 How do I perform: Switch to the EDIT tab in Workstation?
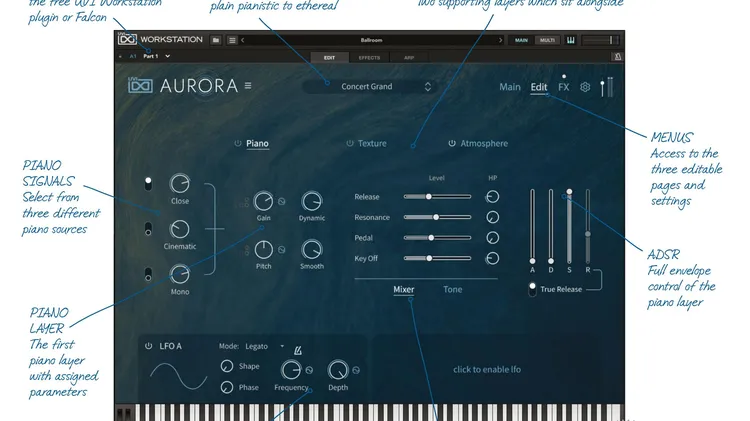click(330, 57)
